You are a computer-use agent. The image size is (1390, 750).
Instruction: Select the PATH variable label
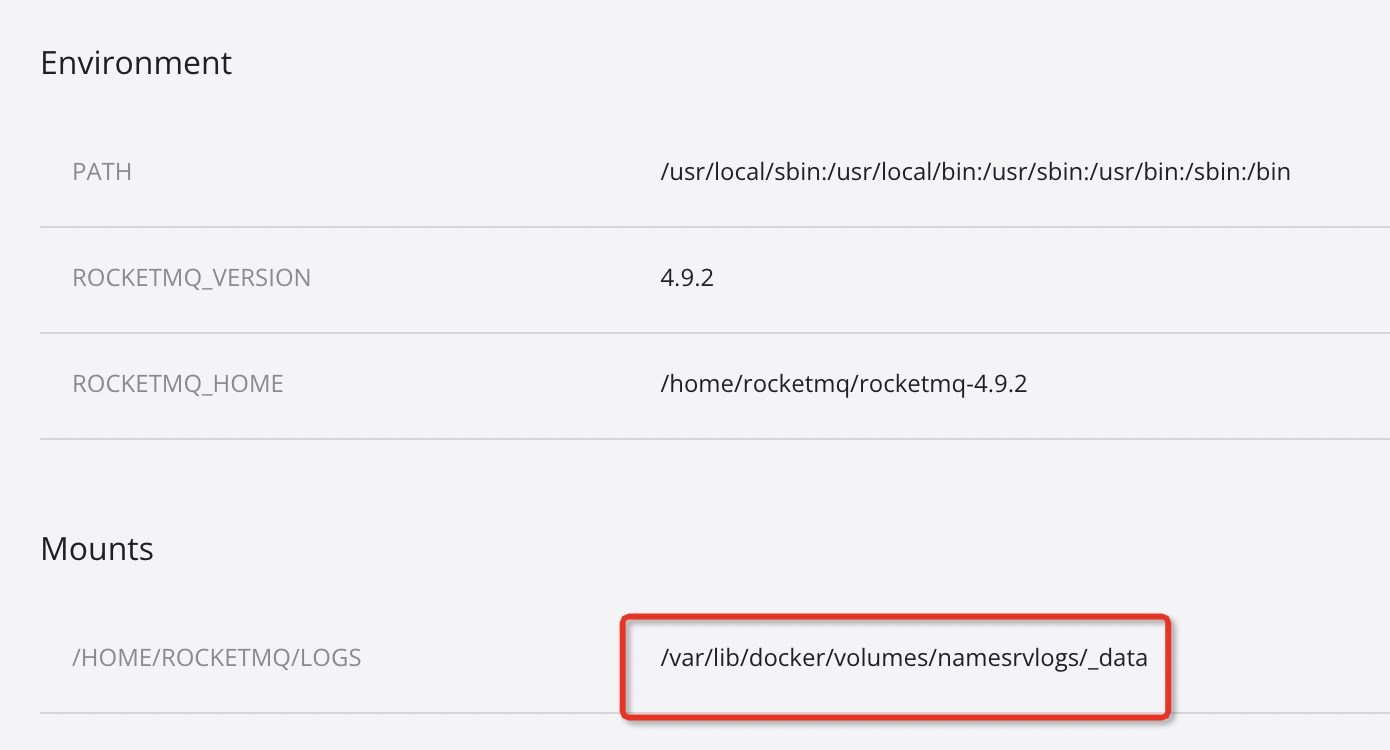click(102, 172)
